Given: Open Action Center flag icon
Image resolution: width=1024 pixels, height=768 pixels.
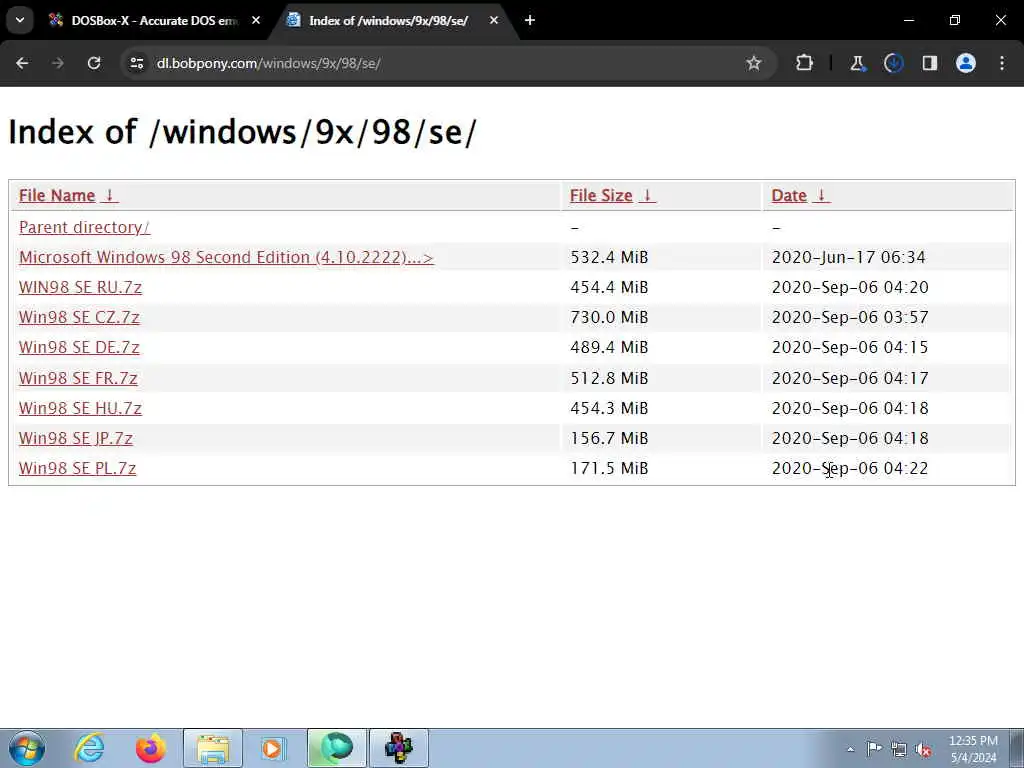Looking at the screenshot, I should [874, 749].
